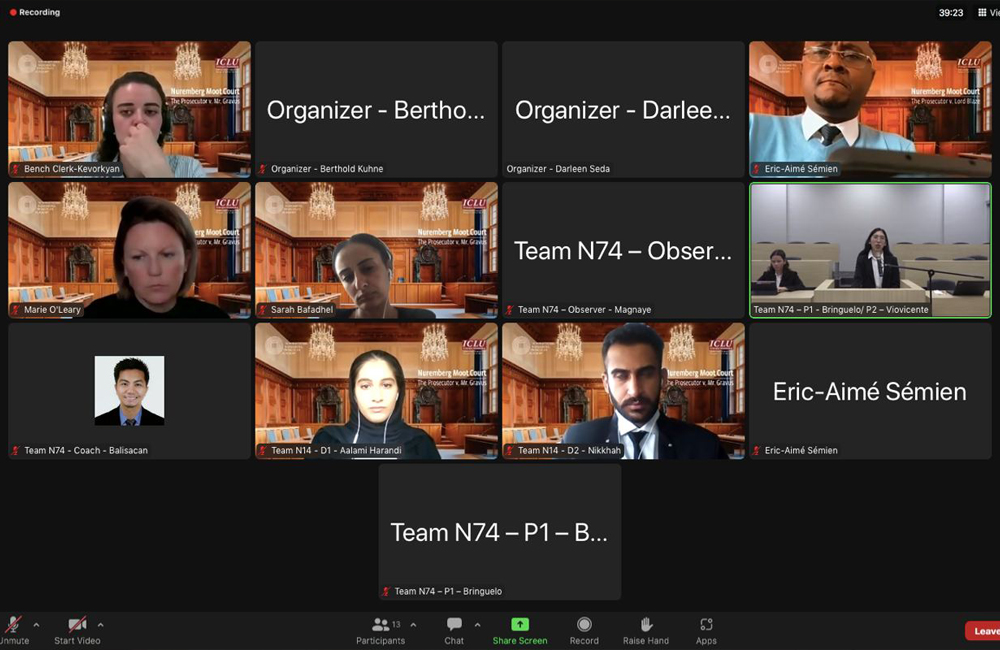Image resolution: width=1000 pixels, height=650 pixels.
Task: Select the Team N74 Coach Balisacan tile
Action: pyautogui.click(x=129, y=390)
